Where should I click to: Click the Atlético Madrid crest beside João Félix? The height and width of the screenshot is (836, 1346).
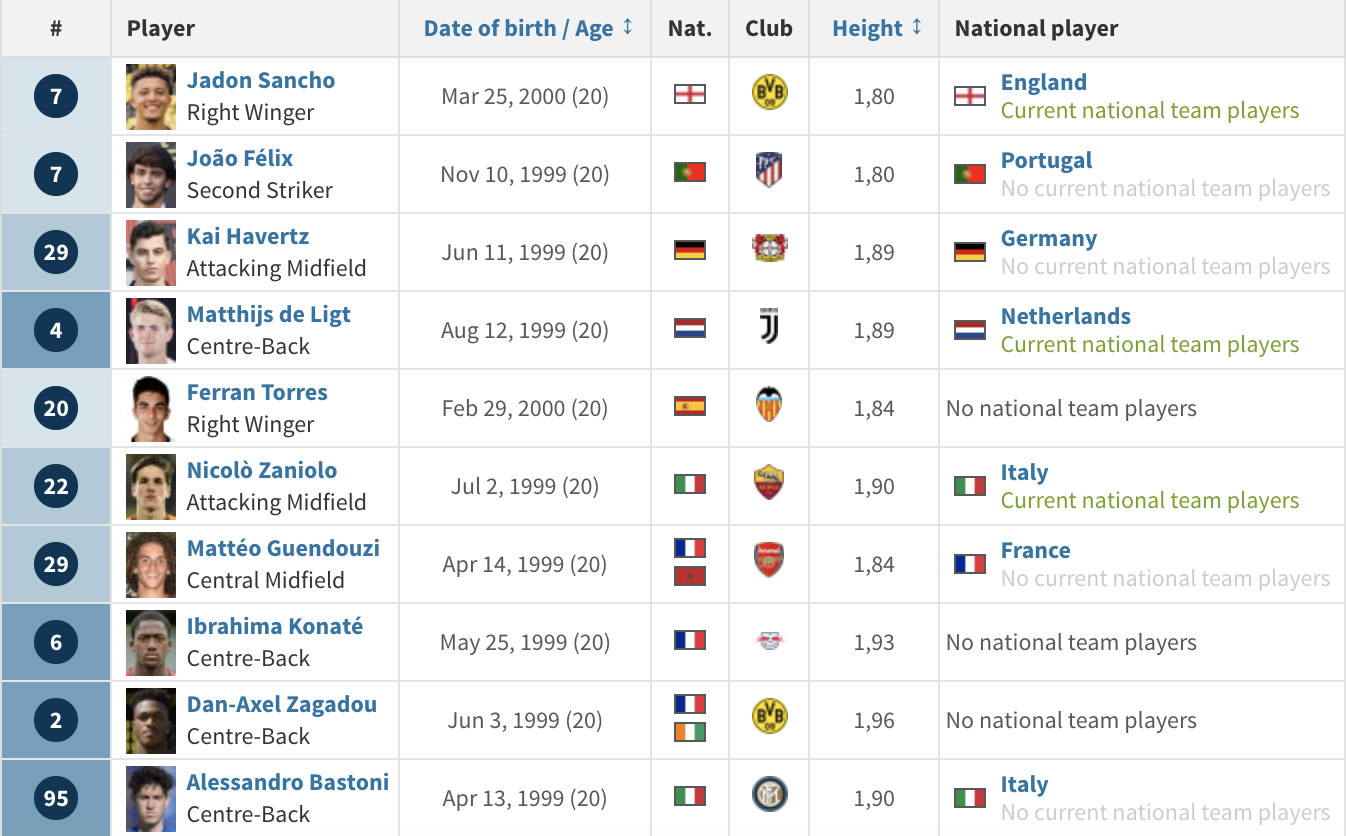pyautogui.click(x=769, y=171)
